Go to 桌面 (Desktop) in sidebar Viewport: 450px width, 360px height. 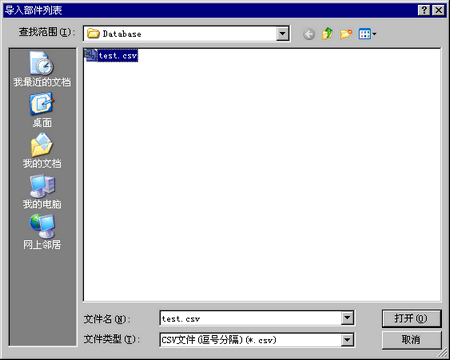(42, 110)
